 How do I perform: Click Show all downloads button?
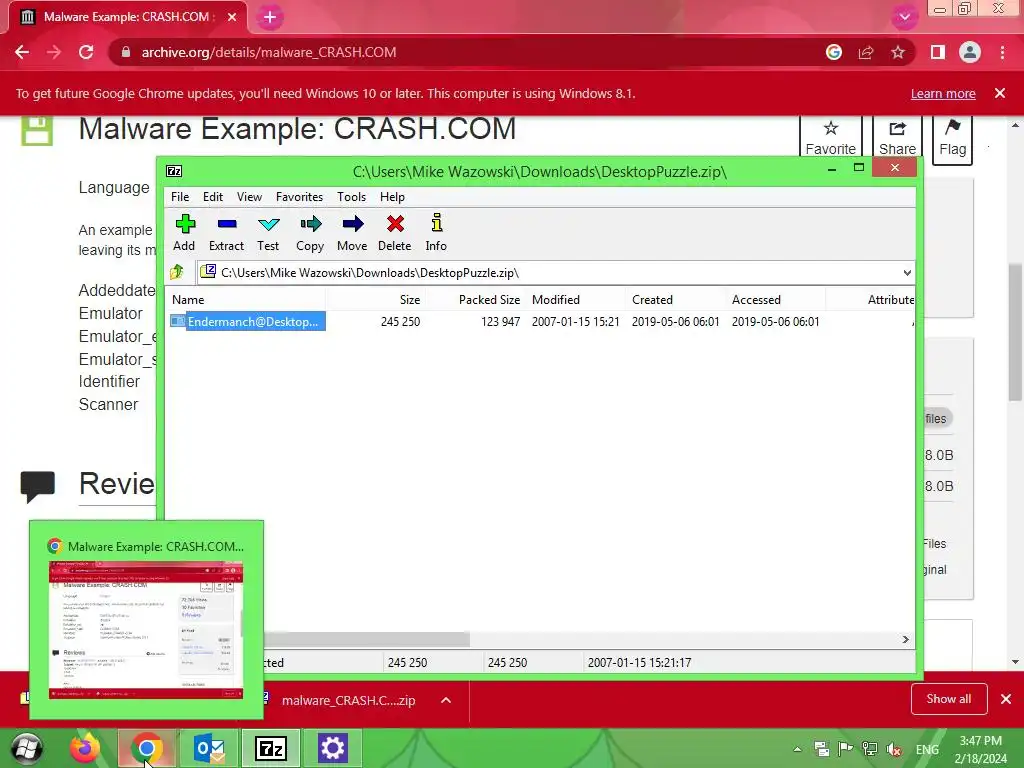pyautogui.click(x=949, y=699)
